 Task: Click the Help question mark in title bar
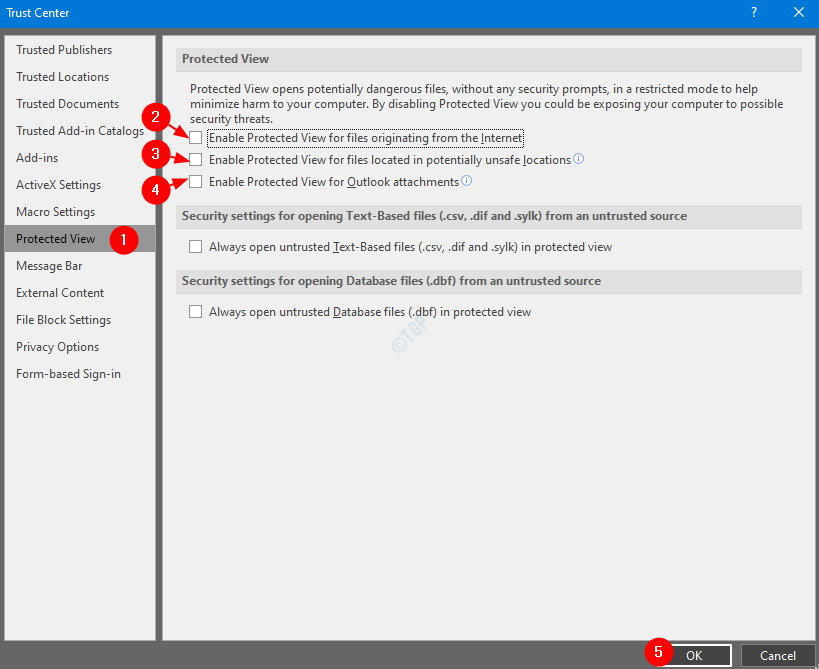pos(753,12)
